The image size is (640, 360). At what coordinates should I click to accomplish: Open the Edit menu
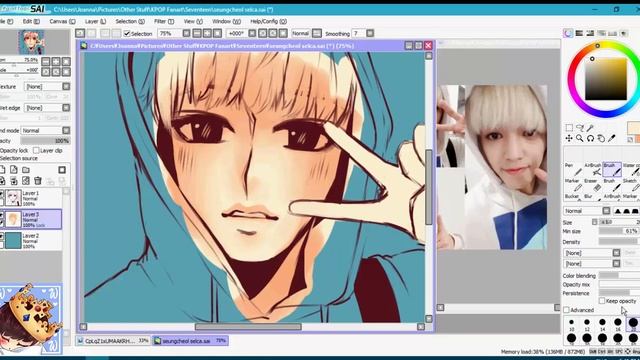pyautogui.click(x=31, y=21)
